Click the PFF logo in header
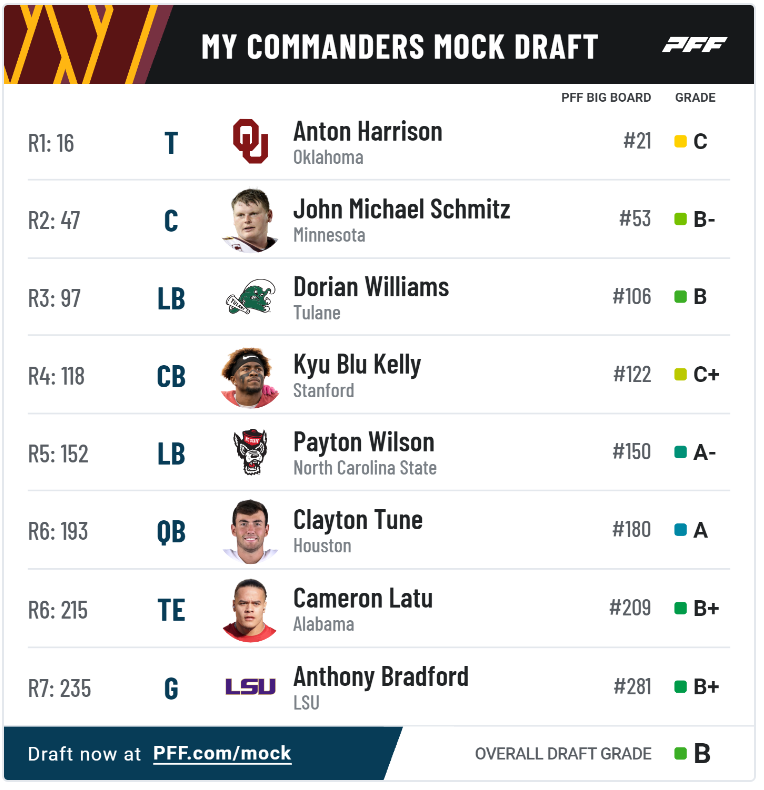This screenshot has width=764, height=790. 694,45
